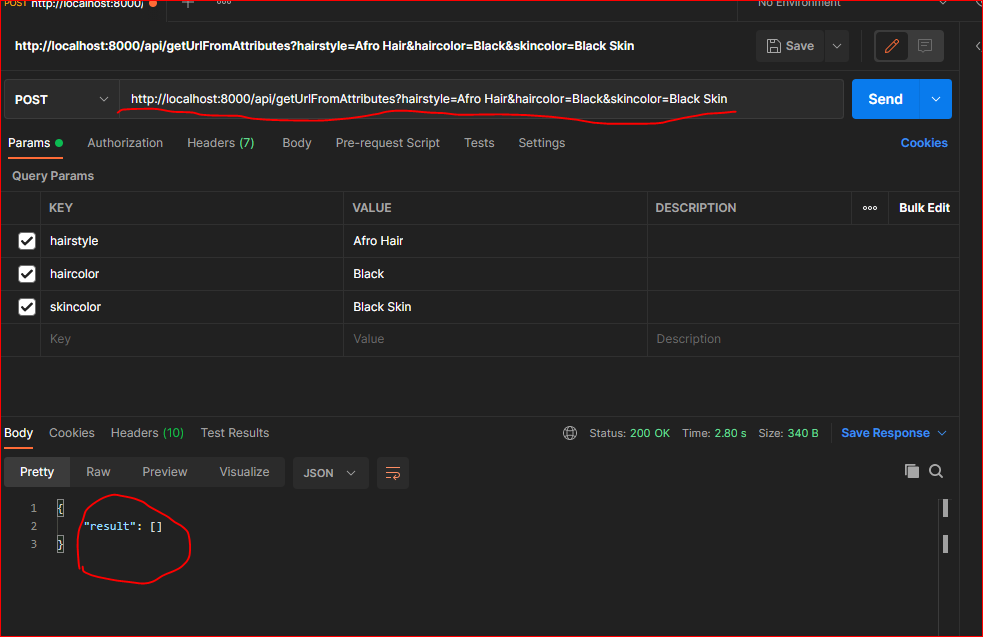Click the request title text at top
The width and height of the screenshot is (983, 637).
pos(325,46)
